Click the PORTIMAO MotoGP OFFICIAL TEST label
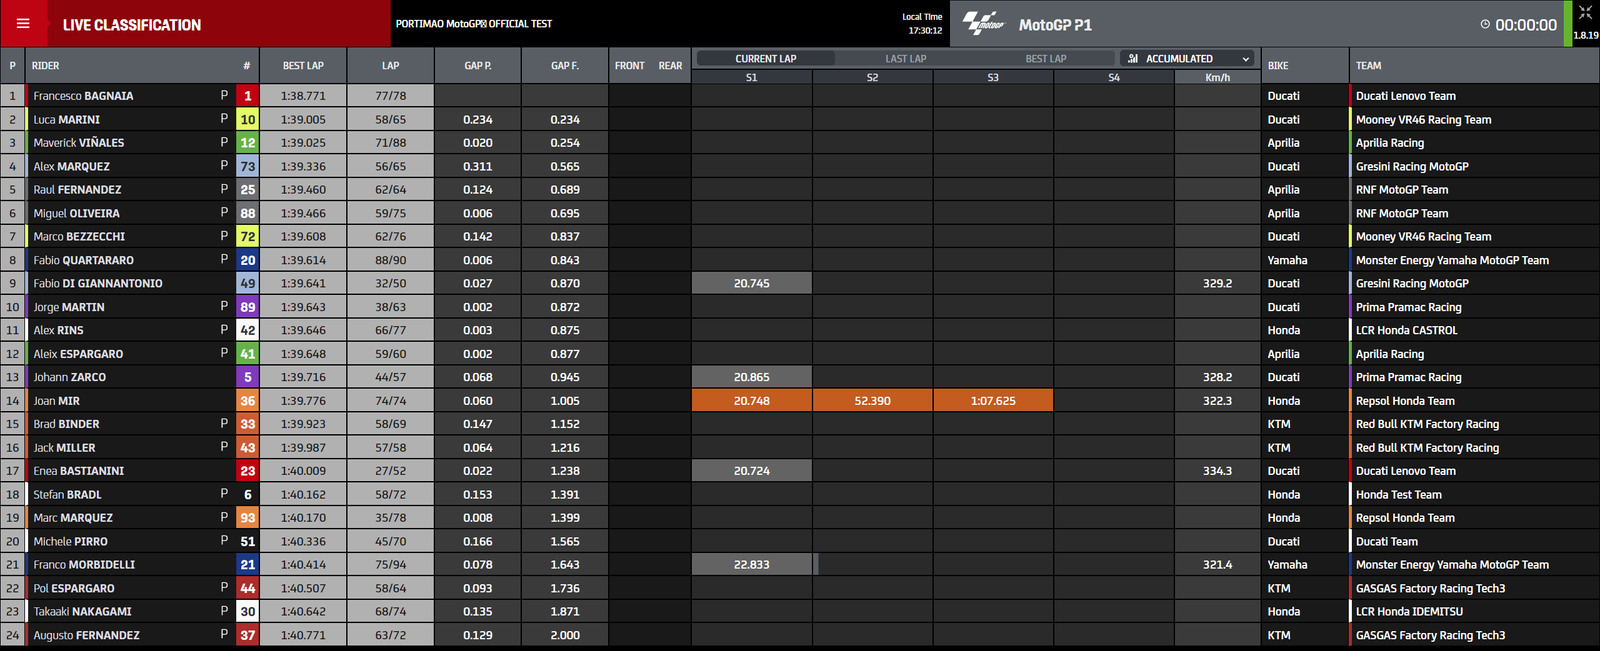 [x=474, y=24]
